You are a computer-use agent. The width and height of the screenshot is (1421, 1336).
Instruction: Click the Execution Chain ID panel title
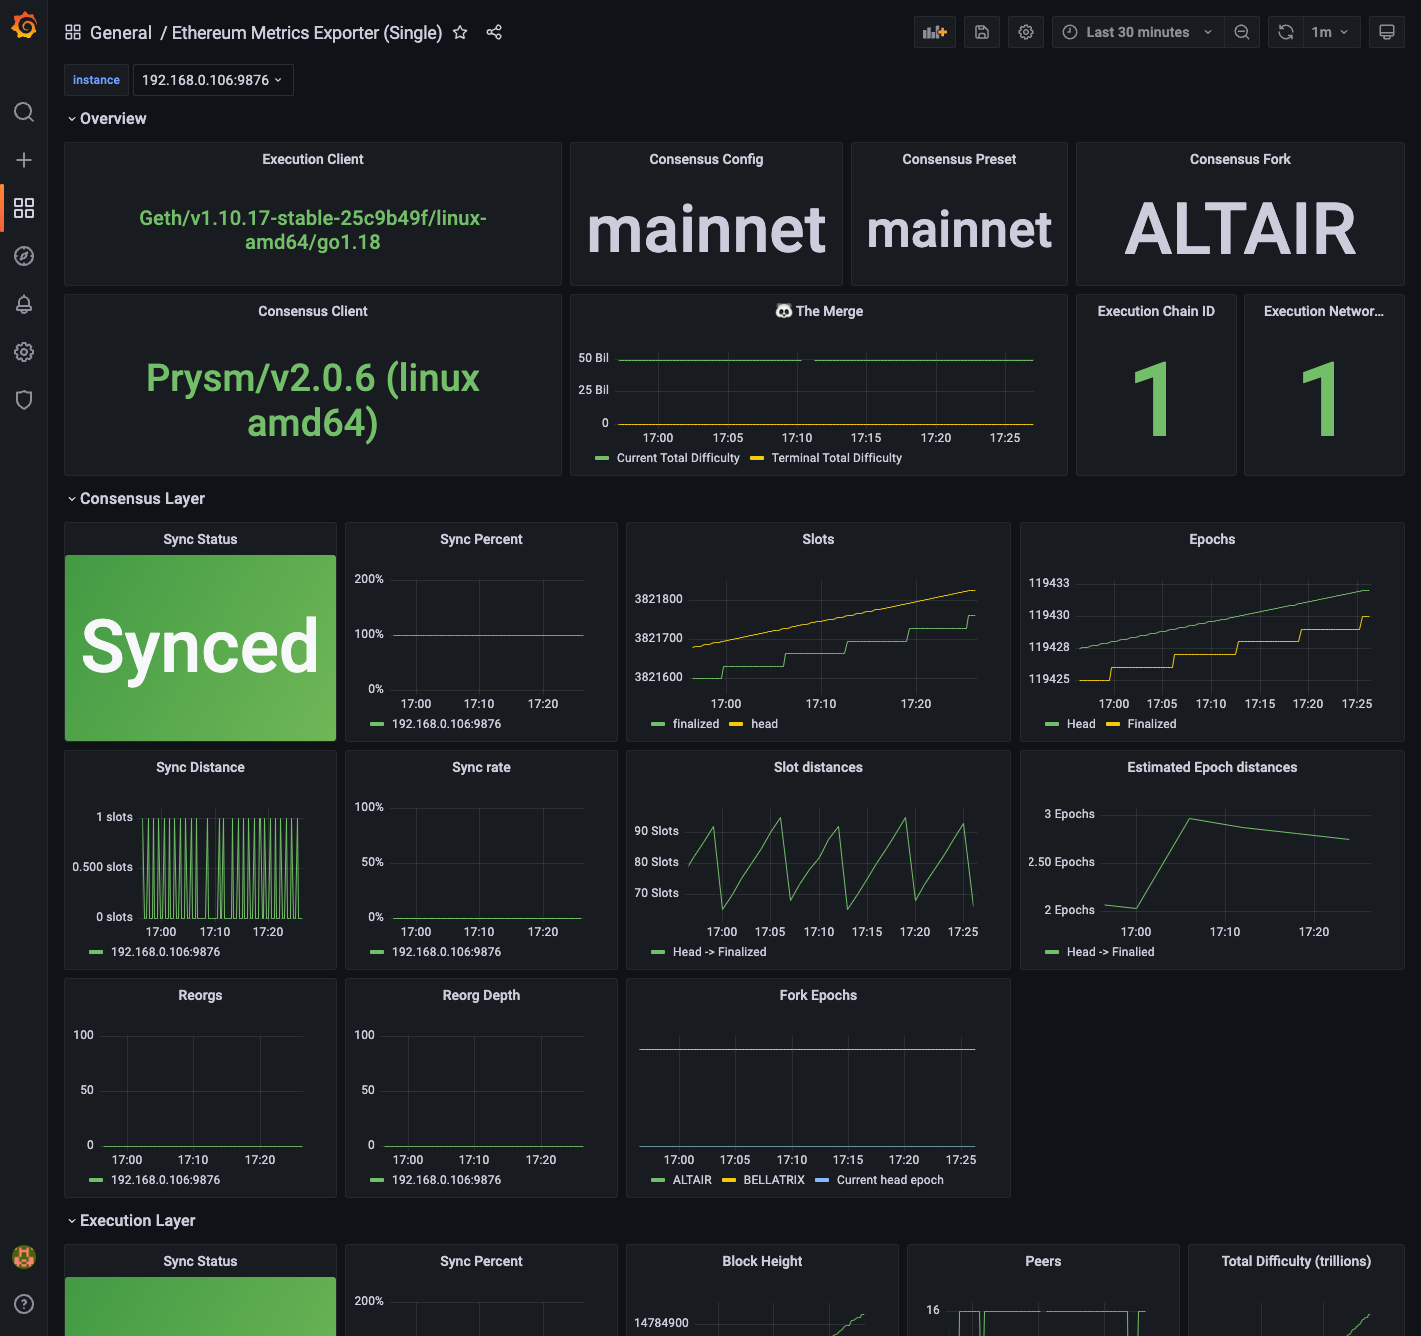click(1156, 311)
